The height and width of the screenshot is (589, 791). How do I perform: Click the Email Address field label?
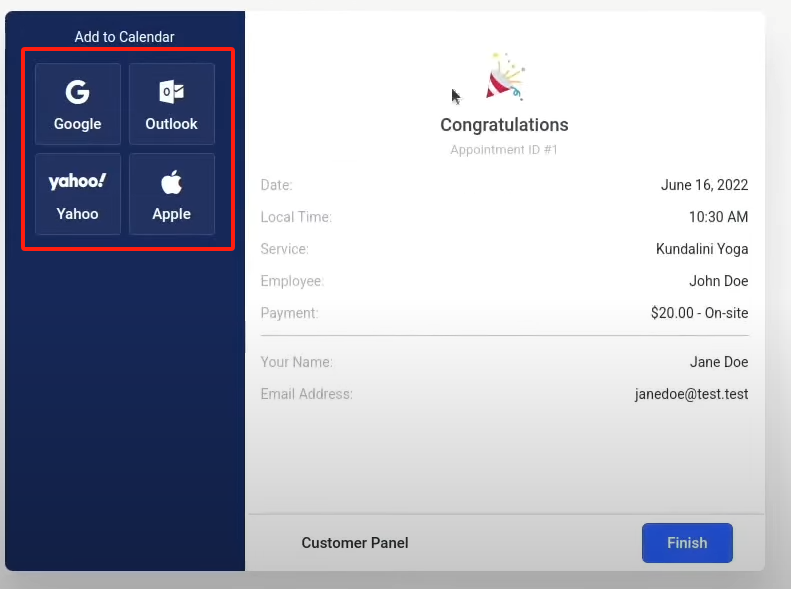click(x=306, y=394)
